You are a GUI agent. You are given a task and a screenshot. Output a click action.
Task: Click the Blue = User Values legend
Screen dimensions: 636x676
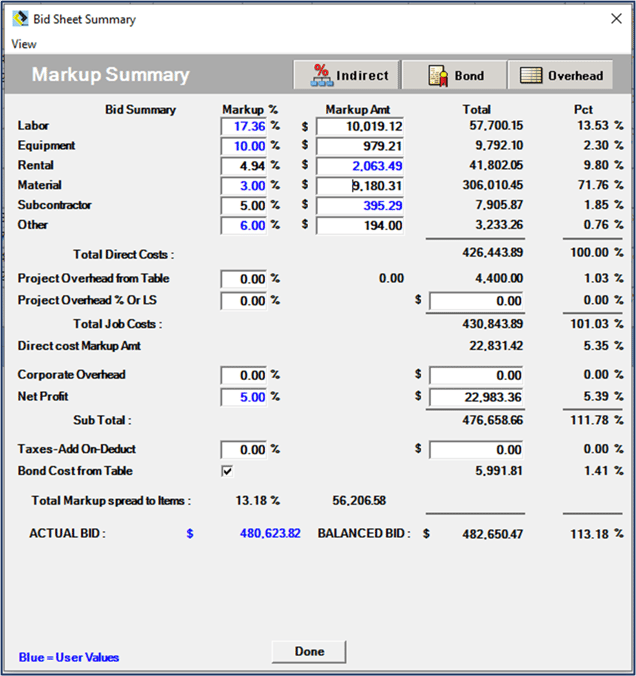click(x=69, y=657)
